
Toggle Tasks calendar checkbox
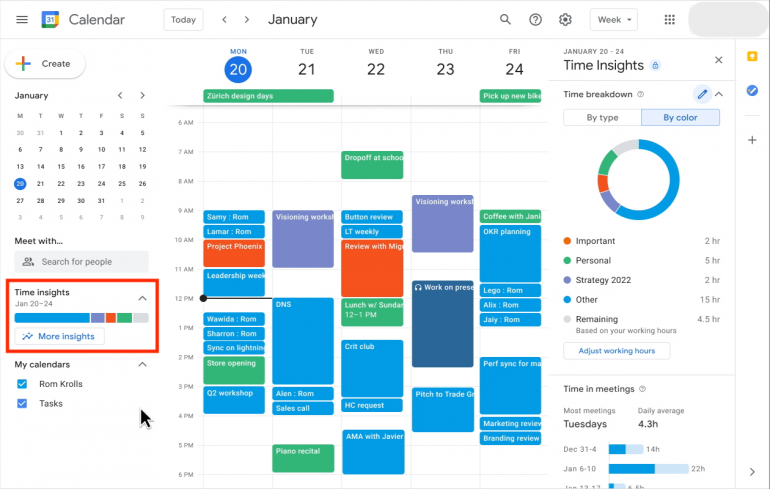(22, 404)
